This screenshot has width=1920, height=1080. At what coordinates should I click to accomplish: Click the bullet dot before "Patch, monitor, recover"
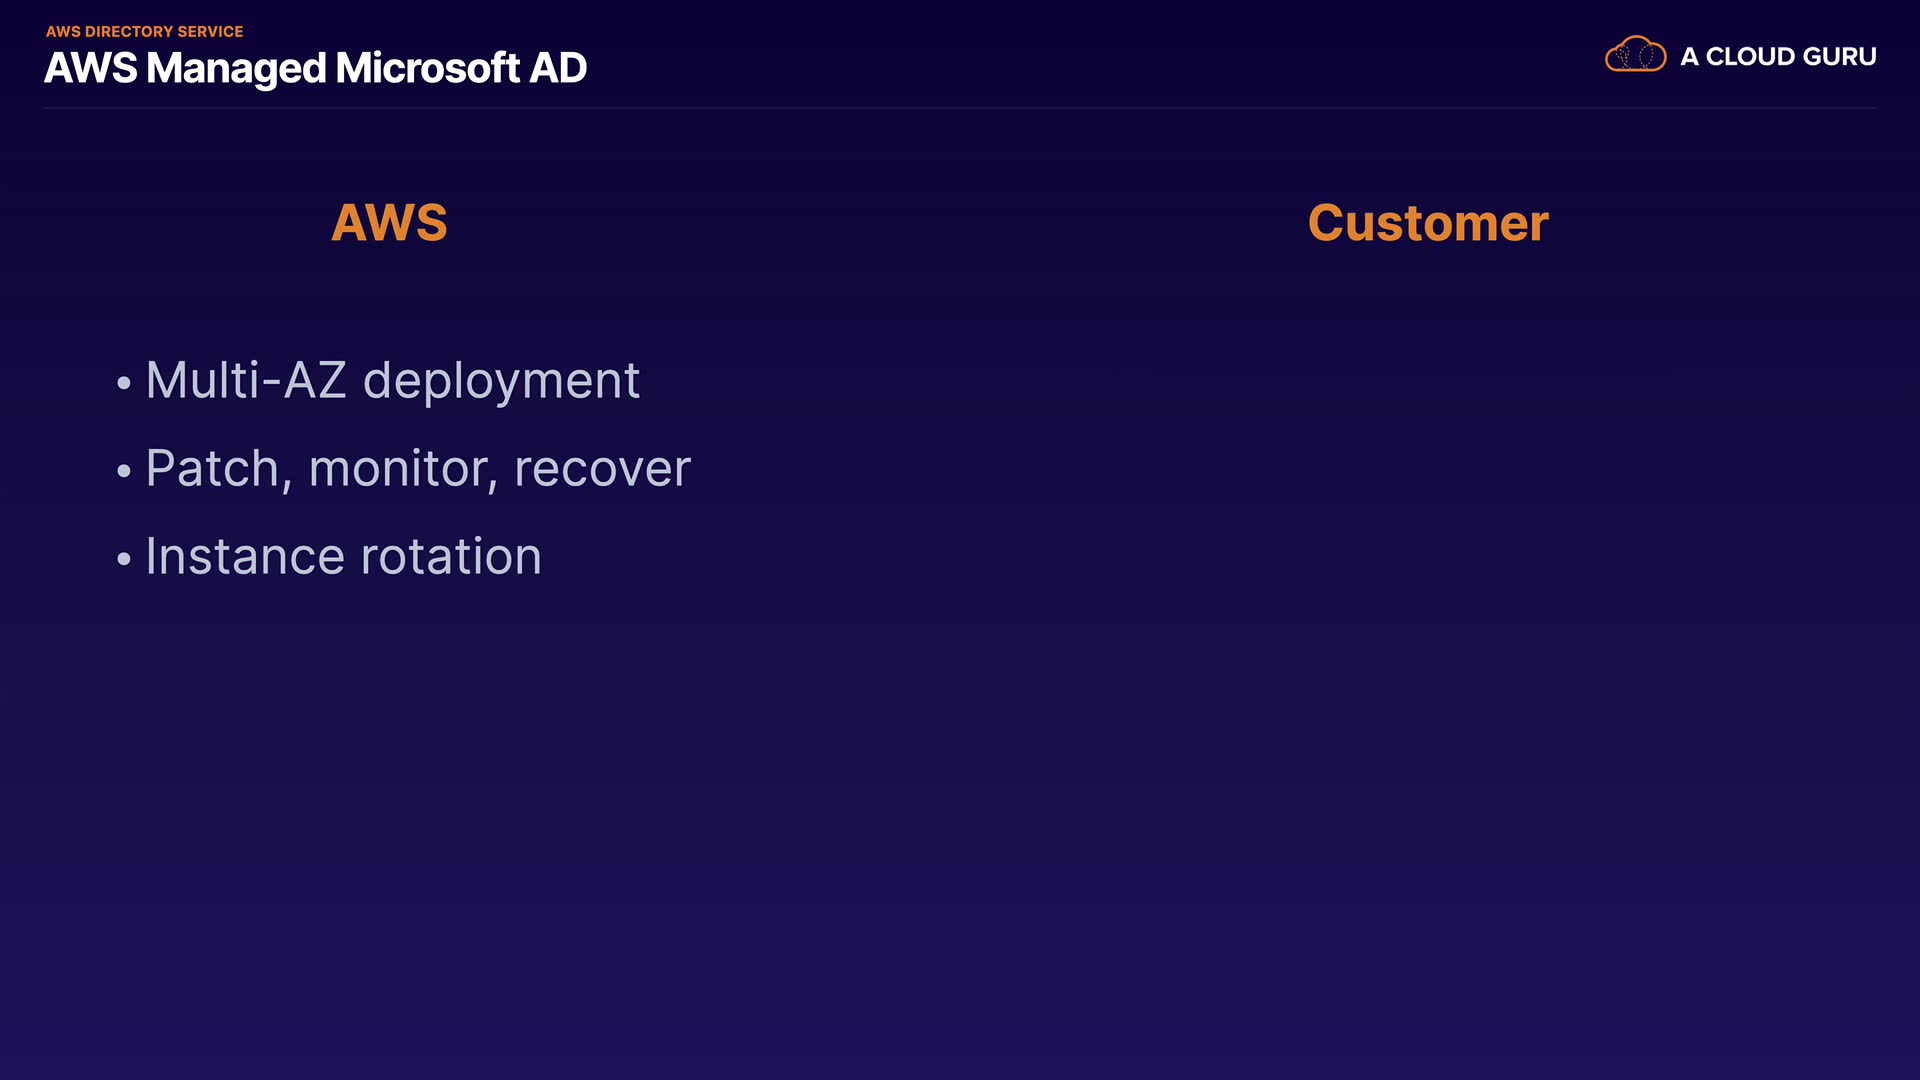pyautogui.click(x=124, y=471)
